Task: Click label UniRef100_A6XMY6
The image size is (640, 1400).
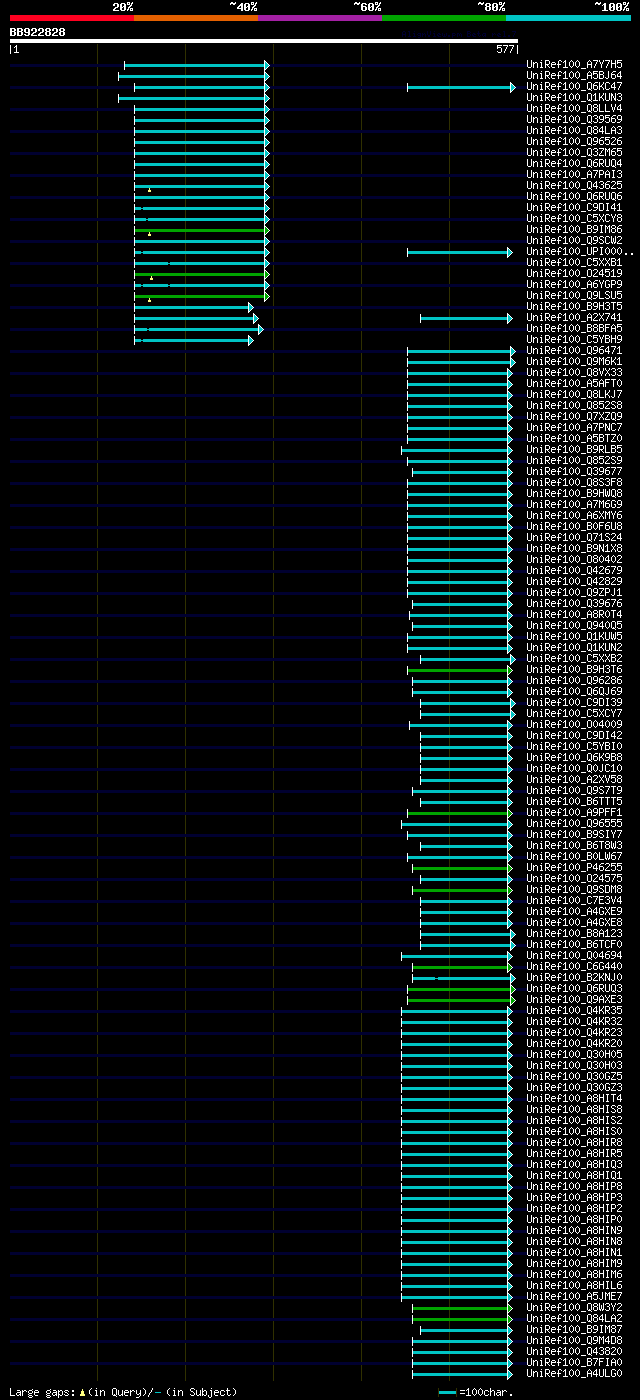Action: click(x=574, y=516)
